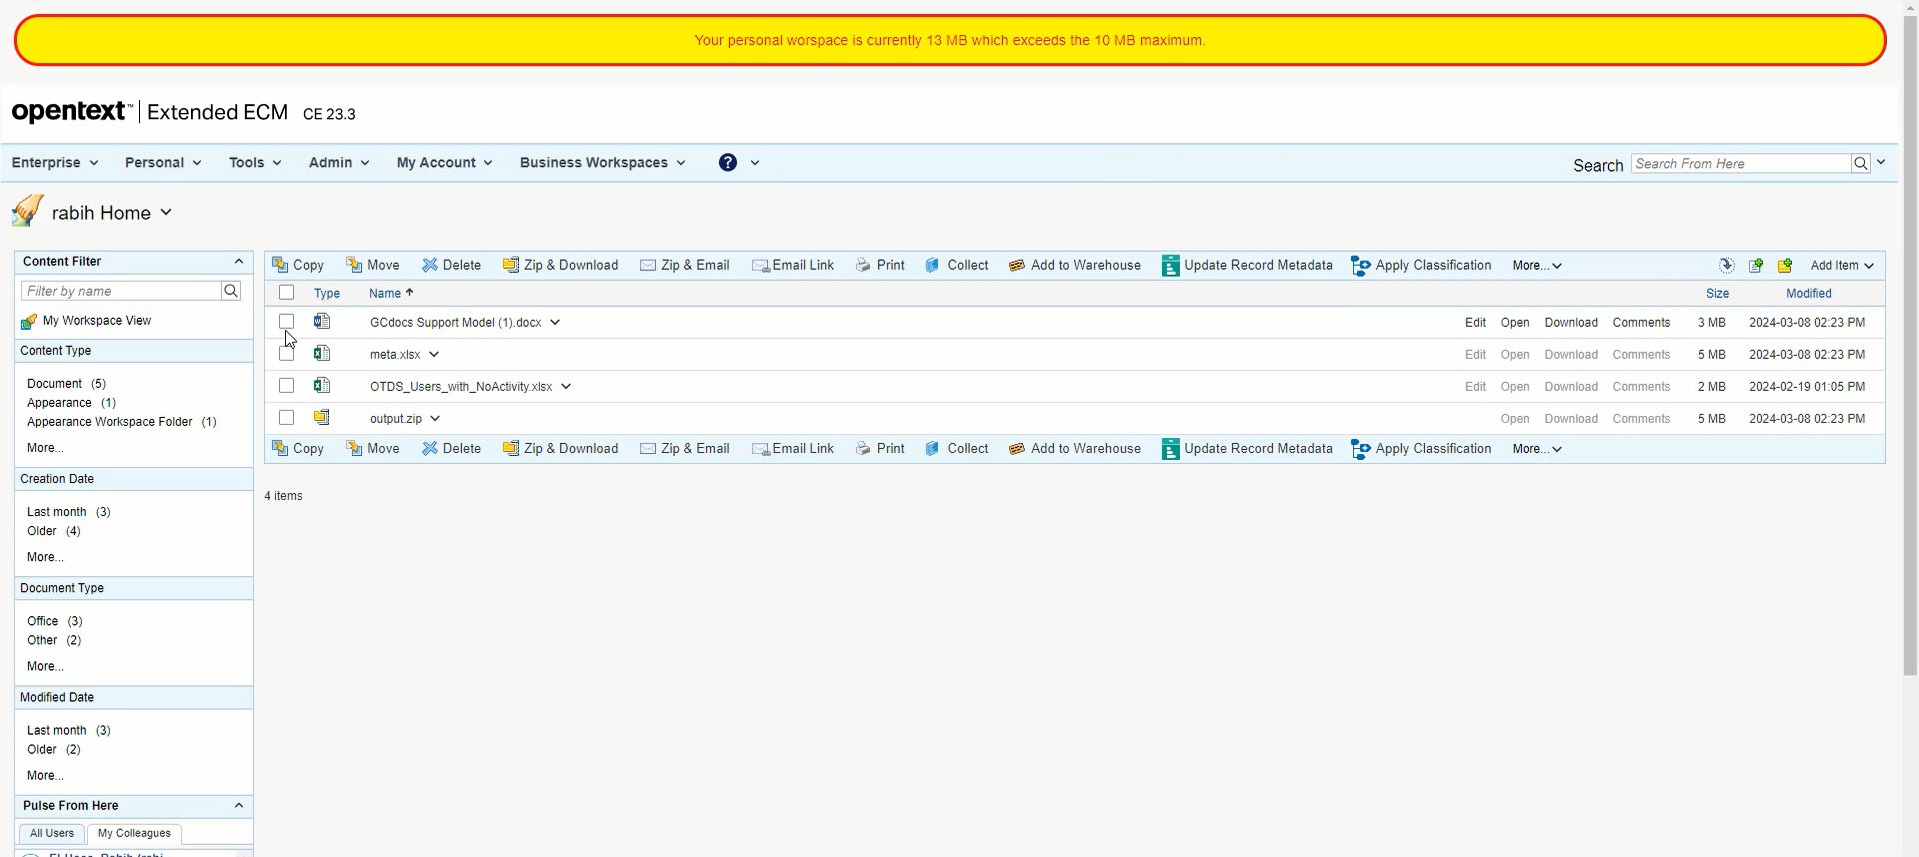Open the Add Item dropdown

tap(1841, 266)
